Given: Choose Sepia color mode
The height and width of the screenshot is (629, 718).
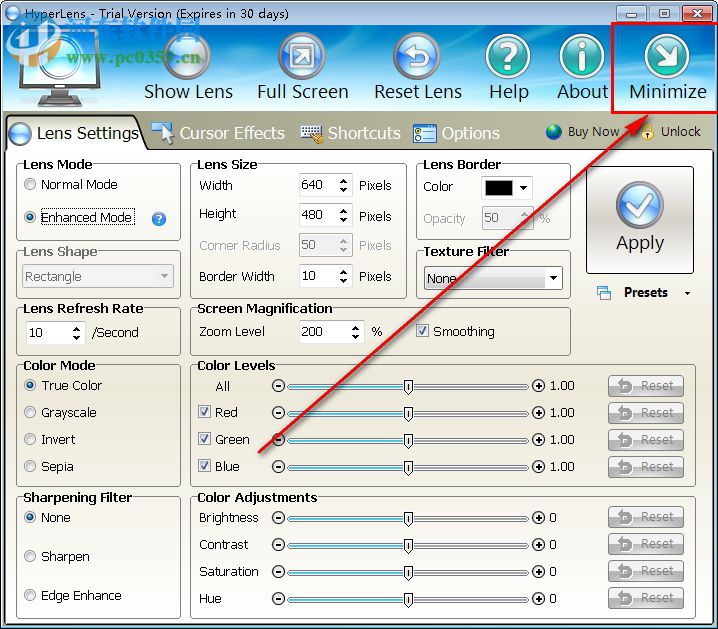Looking at the screenshot, I should coord(30,466).
